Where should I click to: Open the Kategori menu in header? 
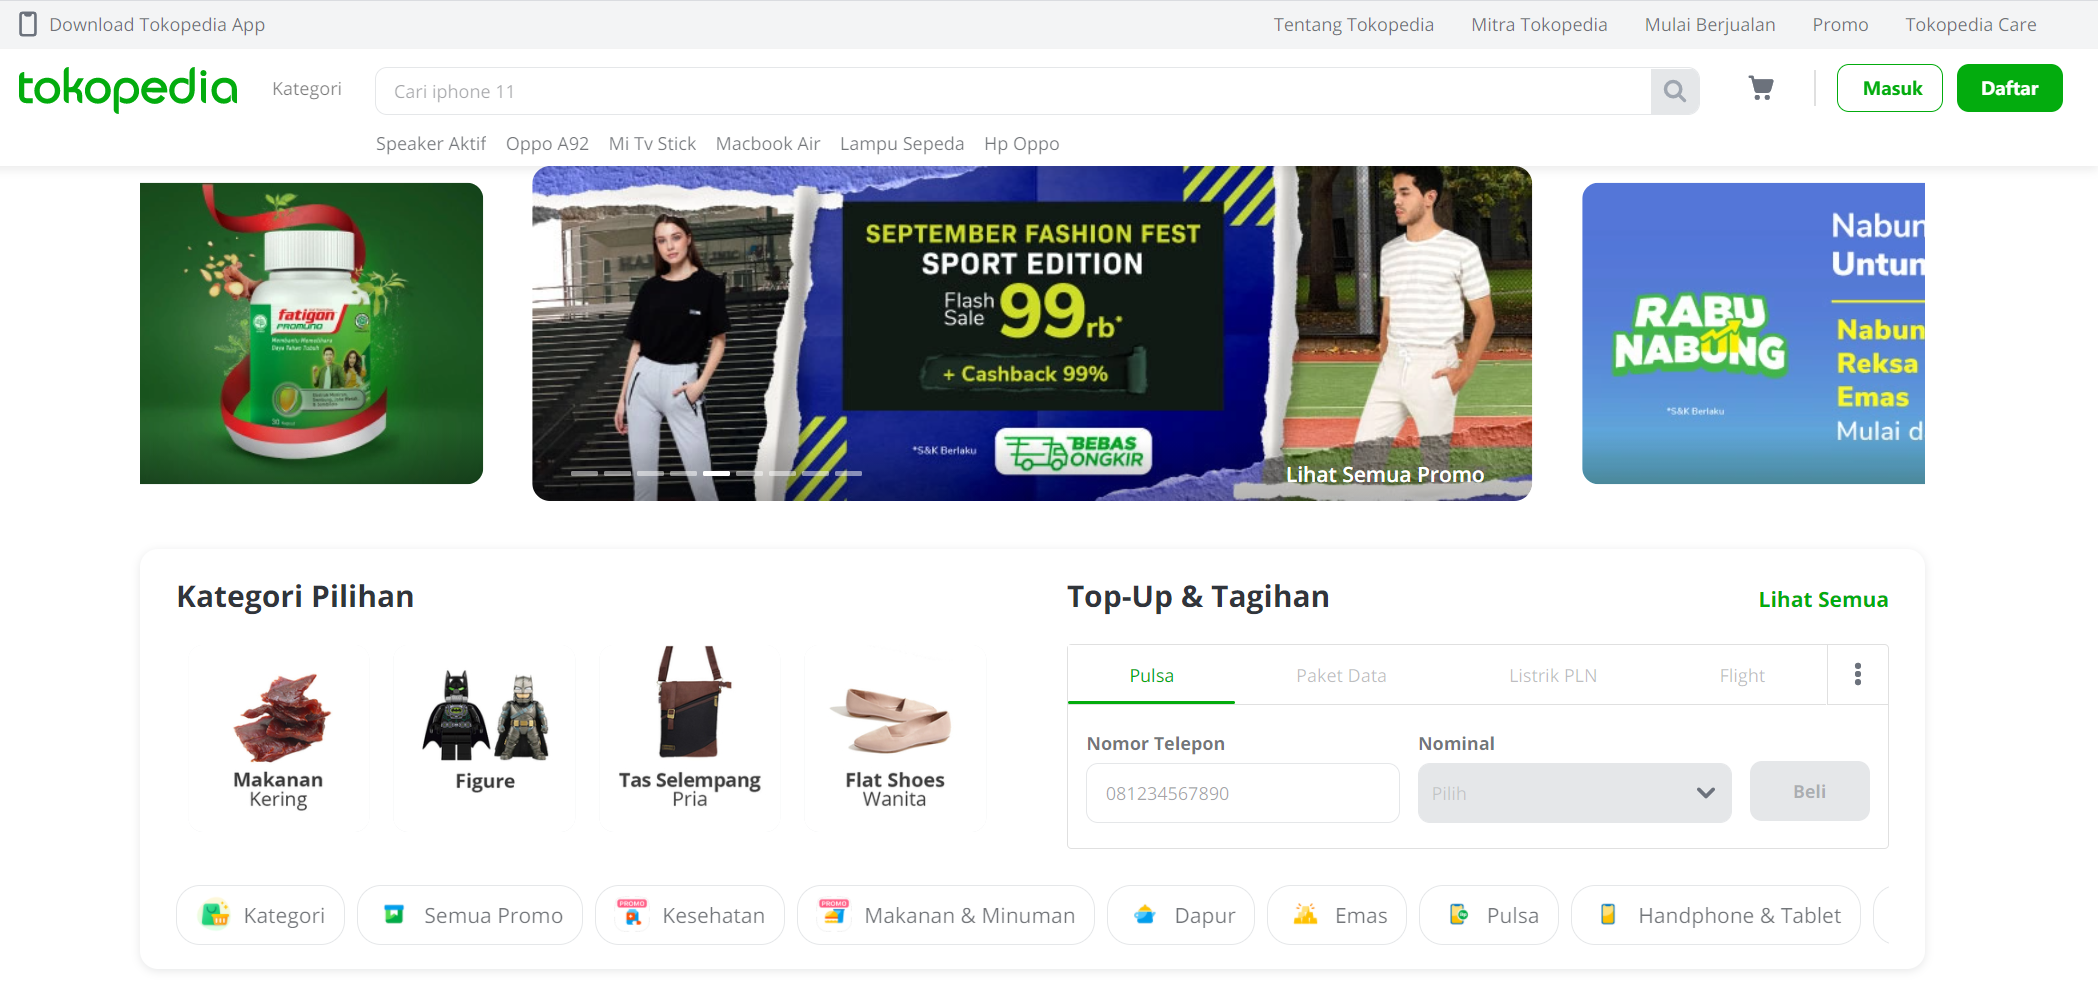point(307,89)
